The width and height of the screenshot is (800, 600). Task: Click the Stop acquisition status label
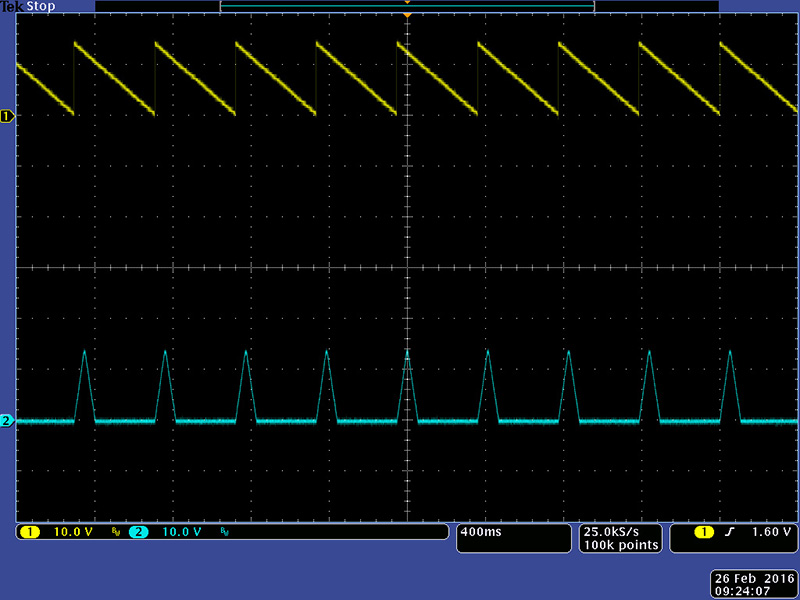click(40, 6)
